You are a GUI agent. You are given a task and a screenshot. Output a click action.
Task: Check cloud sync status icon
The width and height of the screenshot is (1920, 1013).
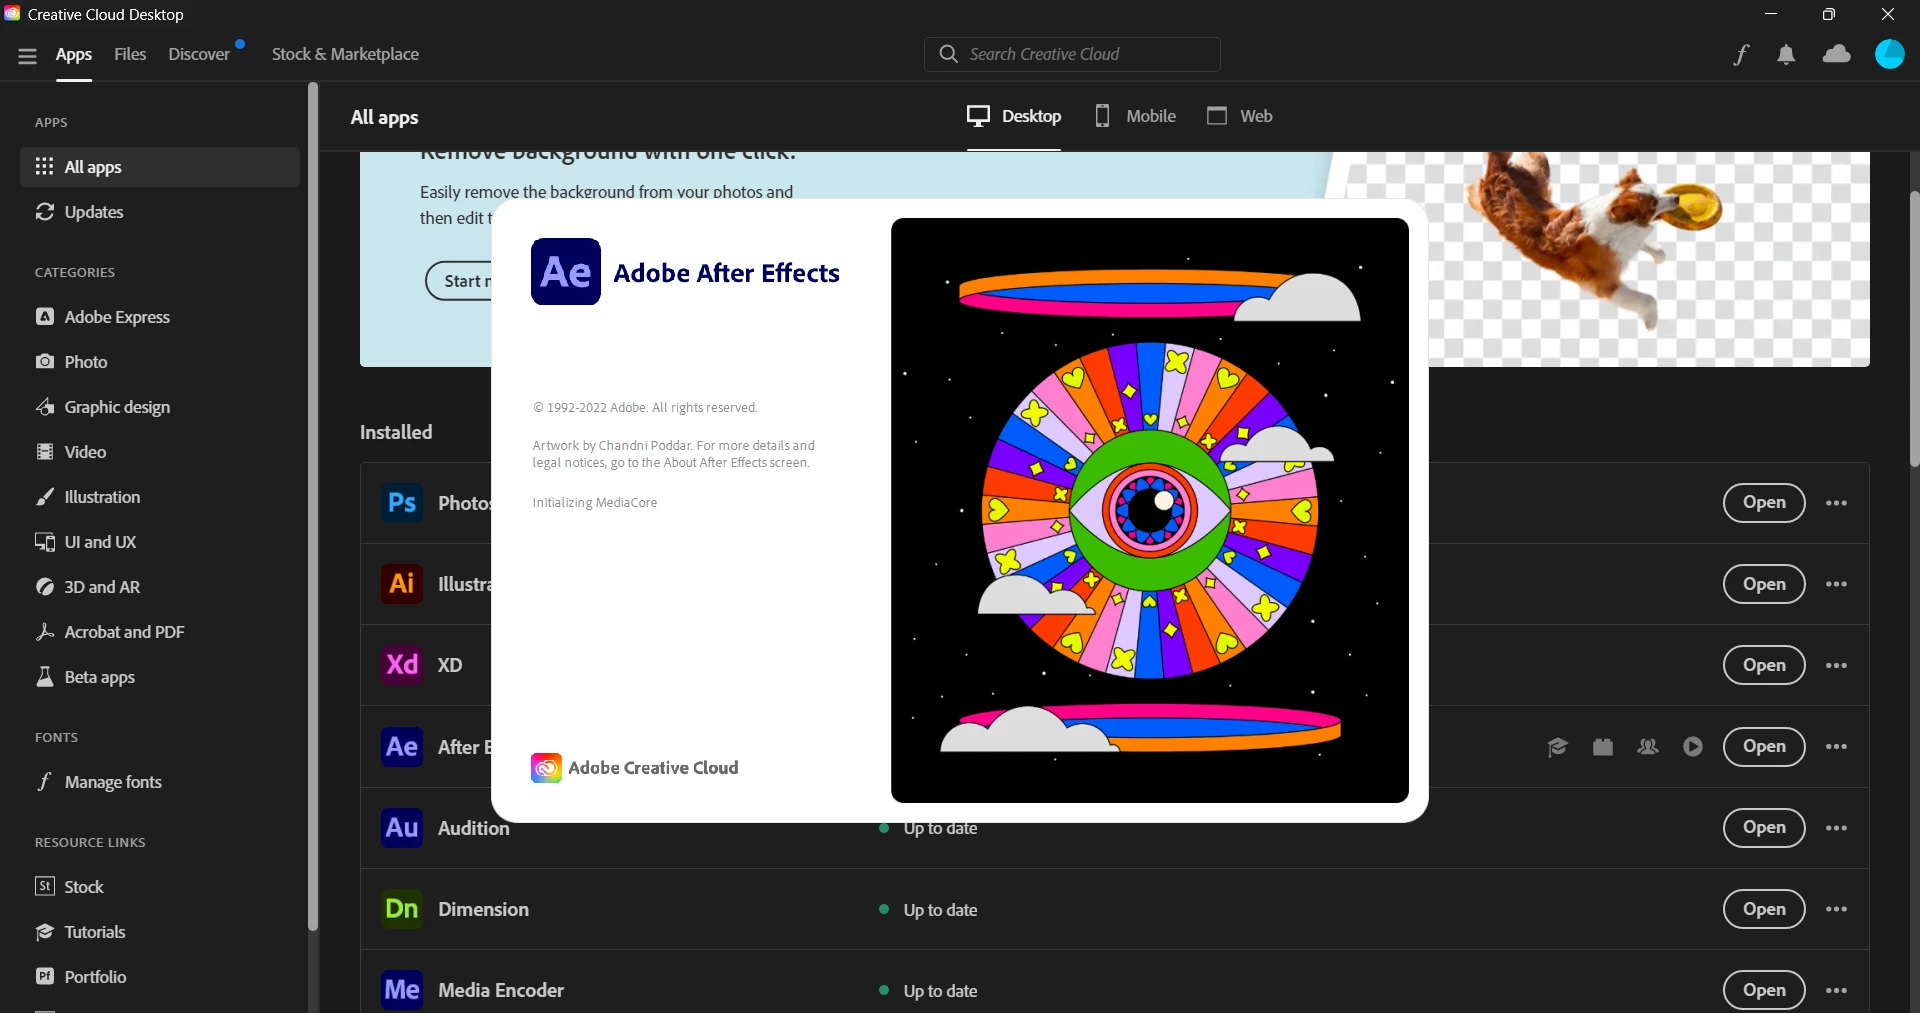pyautogui.click(x=1837, y=54)
